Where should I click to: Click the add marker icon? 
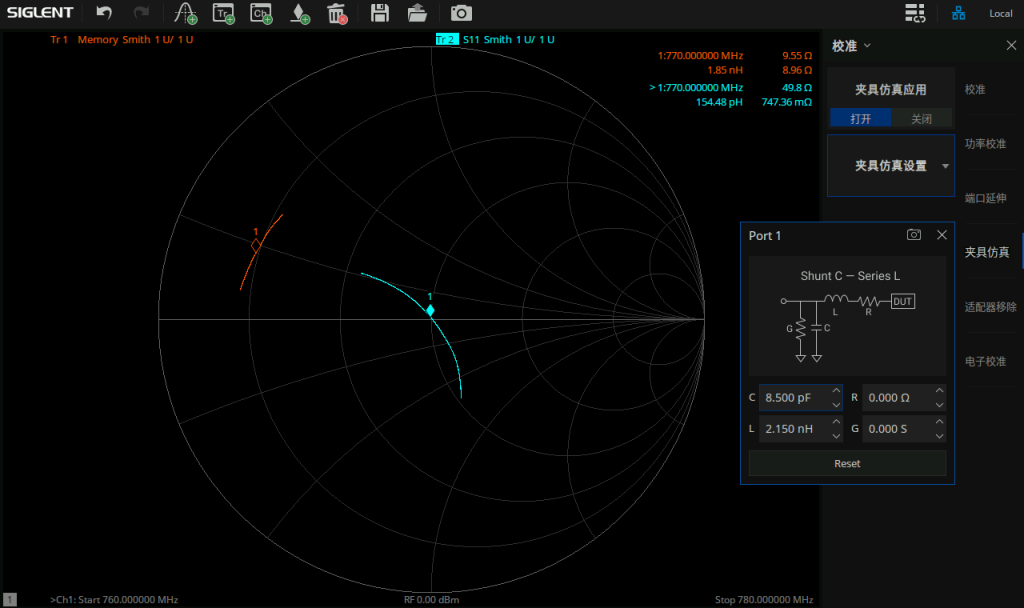185,13
